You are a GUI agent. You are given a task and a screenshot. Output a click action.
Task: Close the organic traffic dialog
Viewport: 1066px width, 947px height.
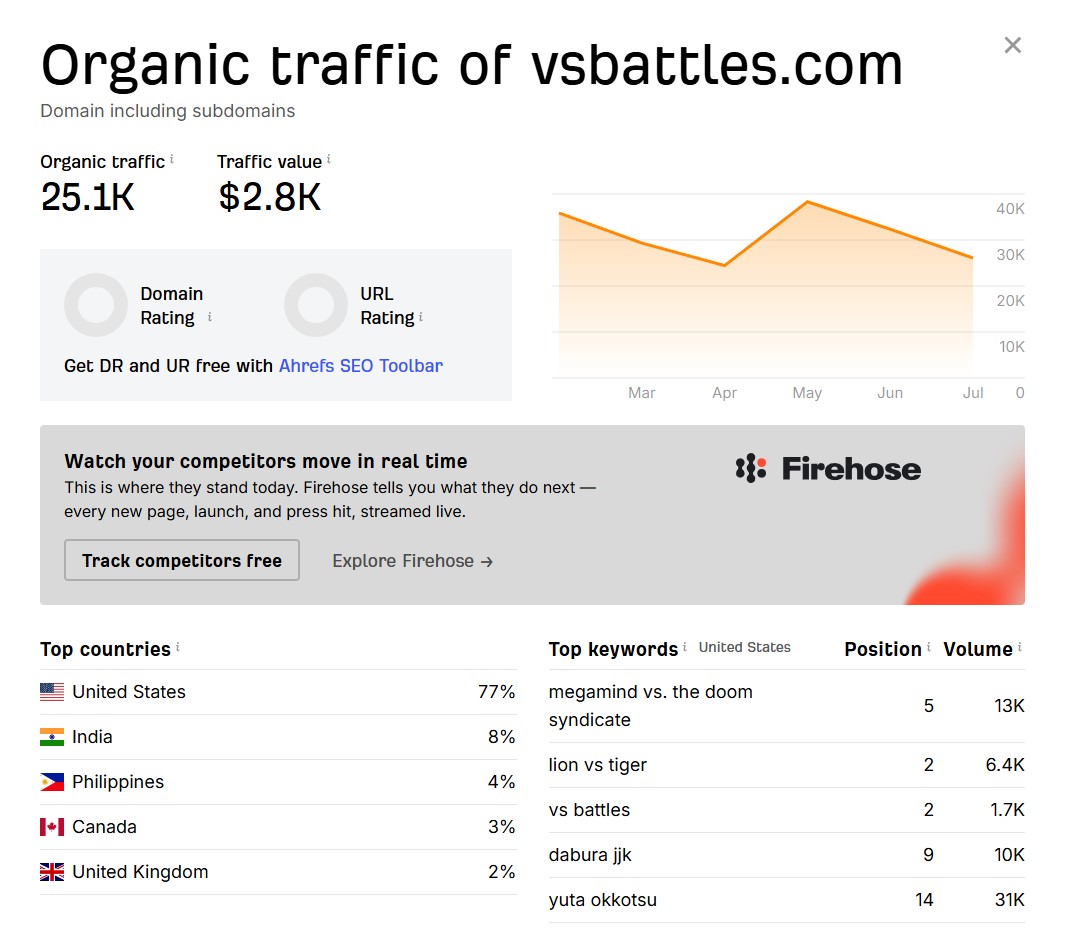click(x=1012, y=45)
